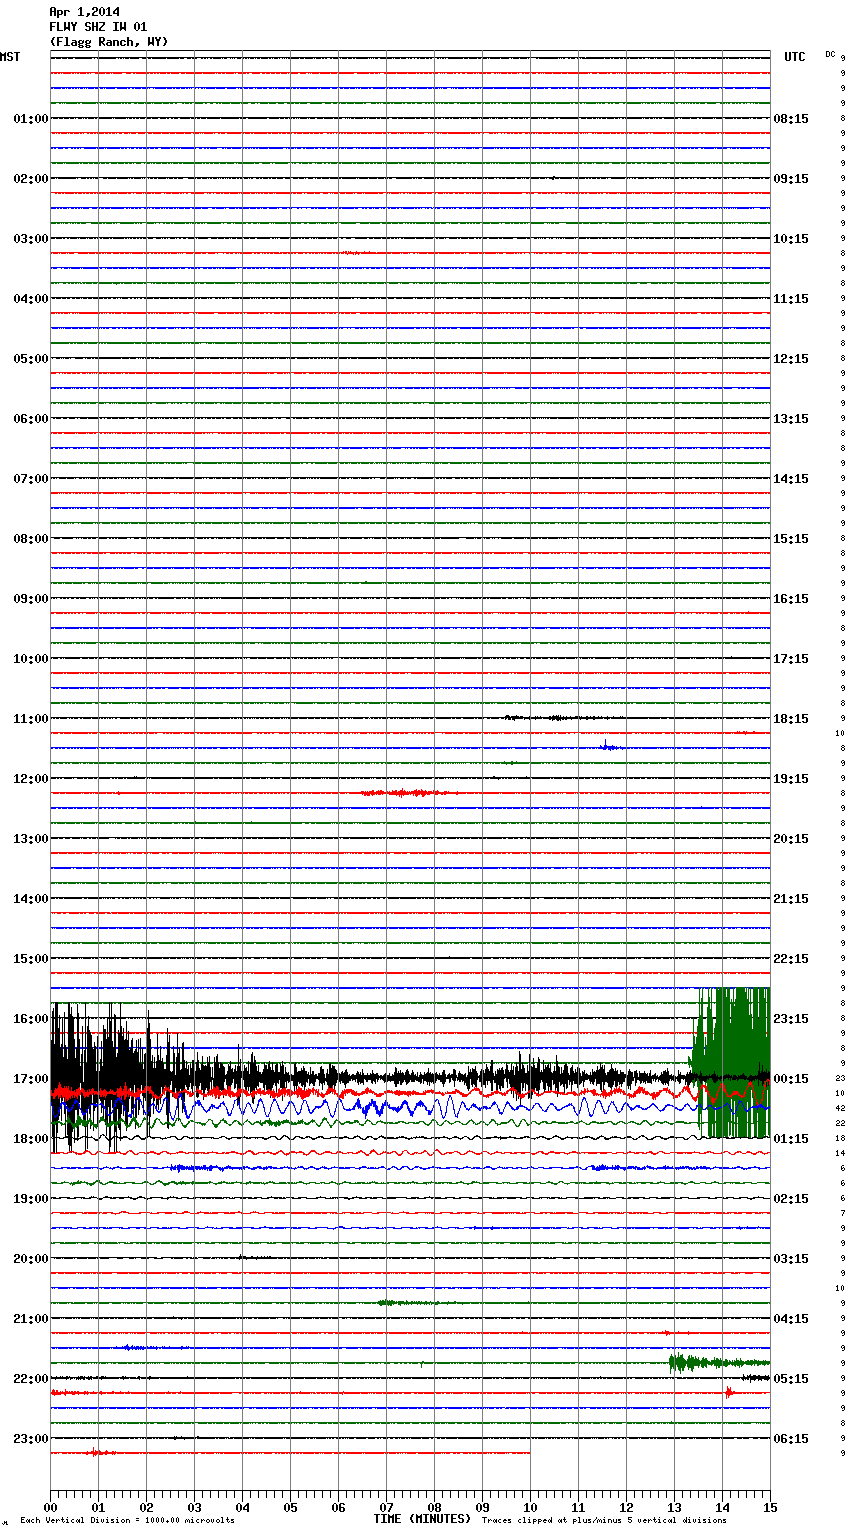Pick the UTC time label "04:15"
The height and width of the screenshot is (1534, 850).
point(791,1319)
